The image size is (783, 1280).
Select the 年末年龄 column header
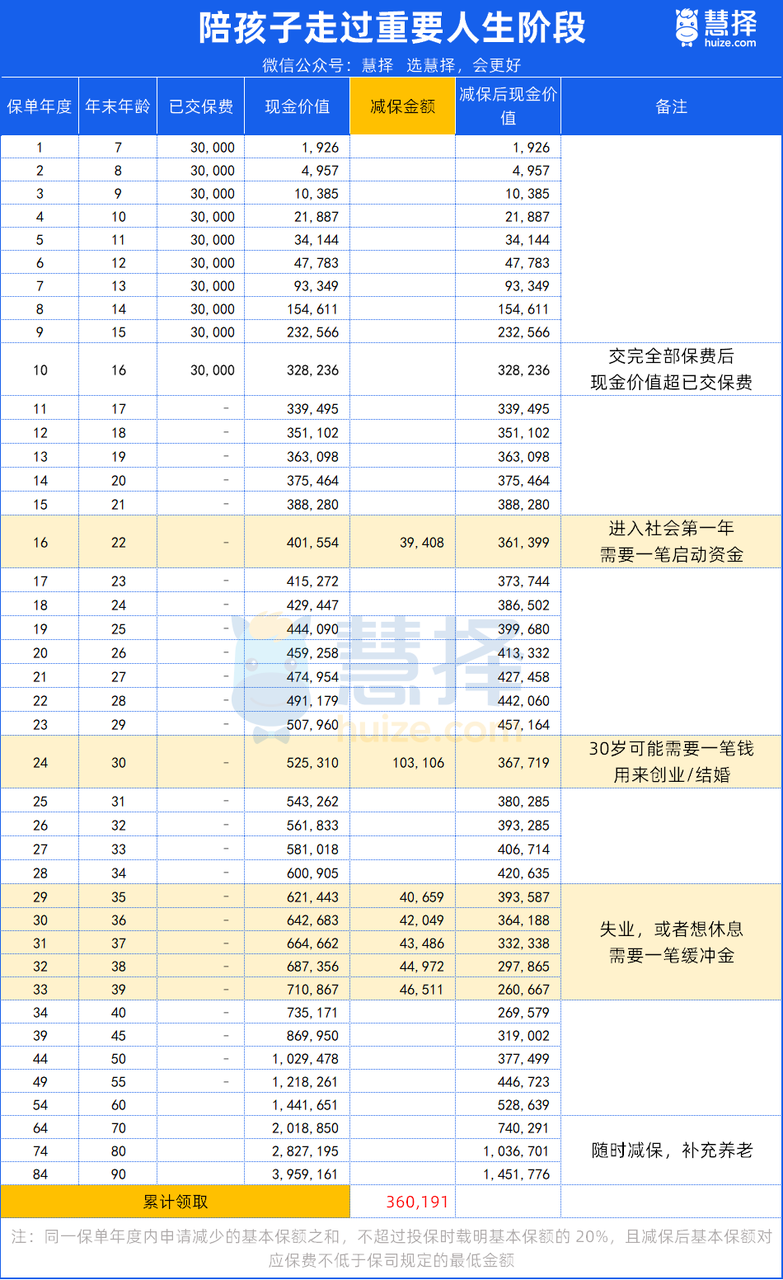[x=117, y=106]
